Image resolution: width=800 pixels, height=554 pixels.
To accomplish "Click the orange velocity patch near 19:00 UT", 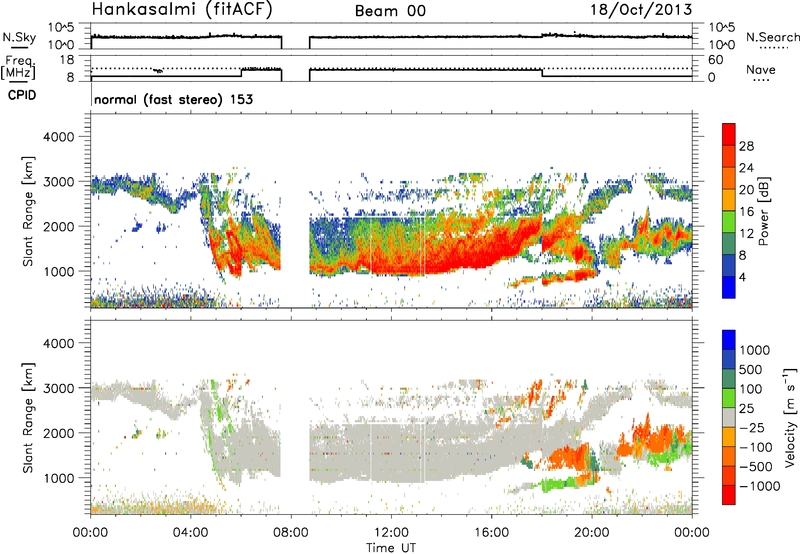I will (x=568, y=456).
